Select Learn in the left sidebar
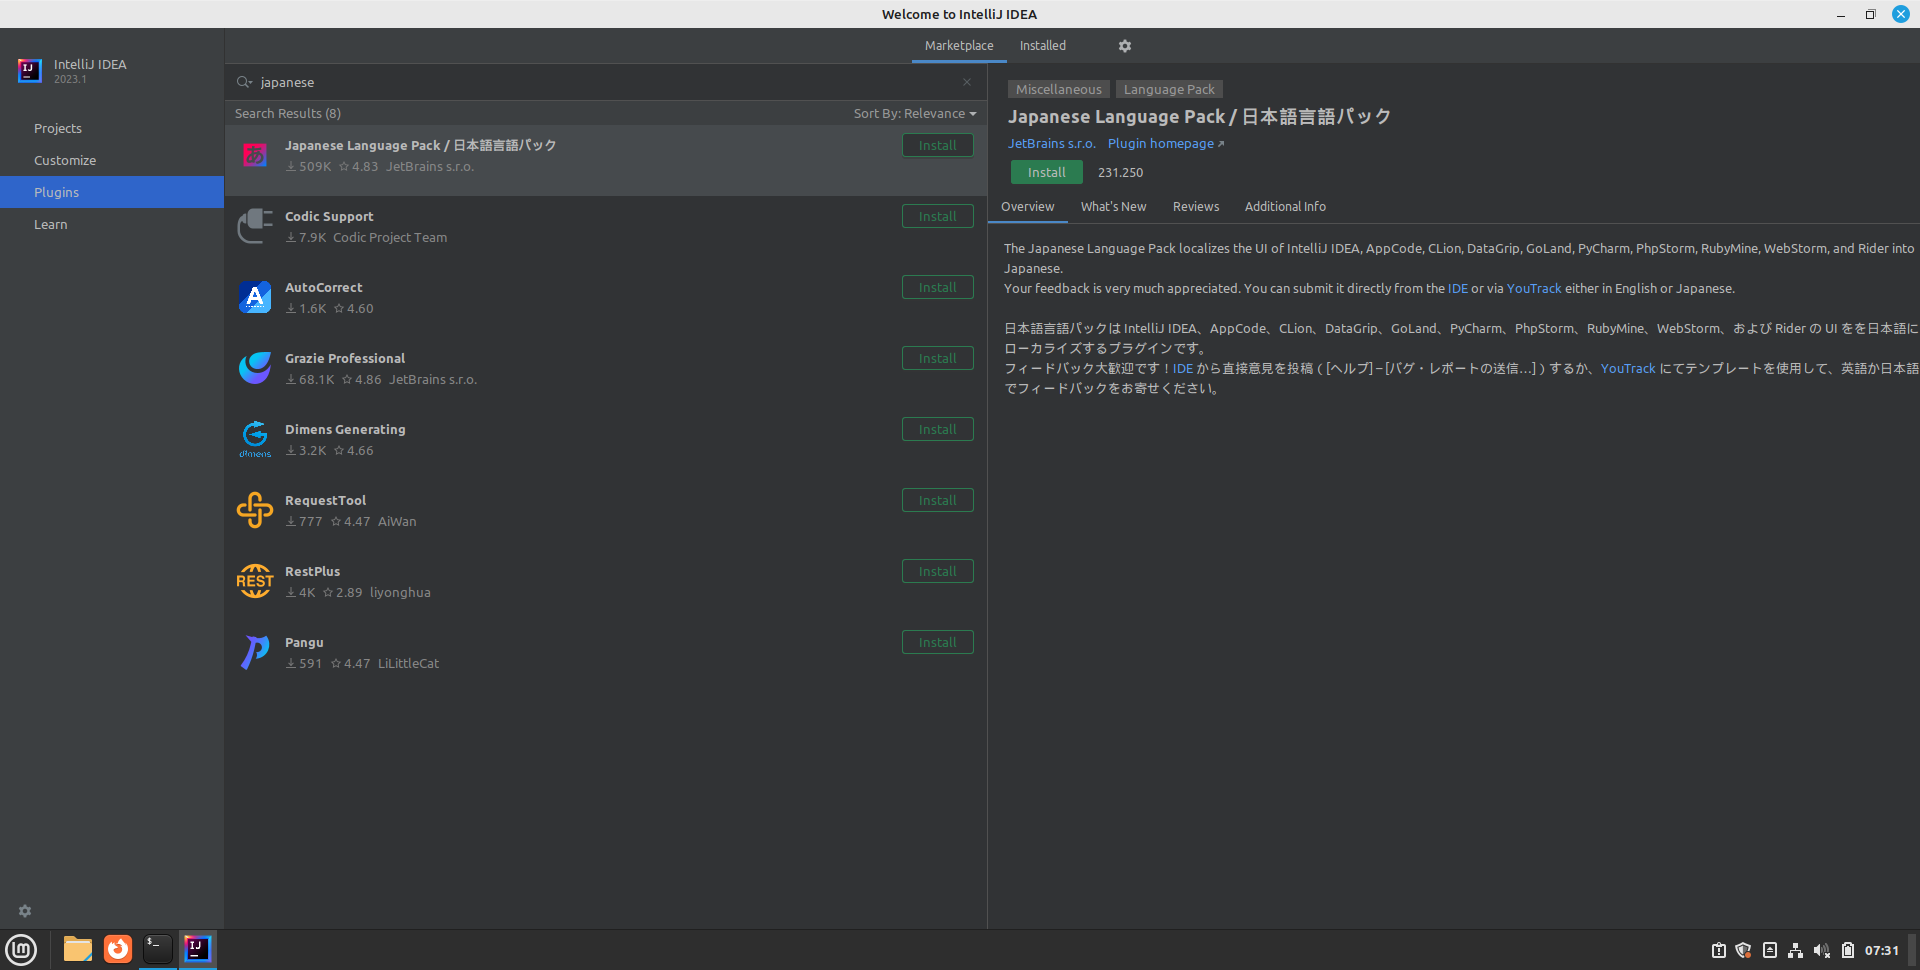The width and height of the screenshot is (1920, 970). pos(50,224)
